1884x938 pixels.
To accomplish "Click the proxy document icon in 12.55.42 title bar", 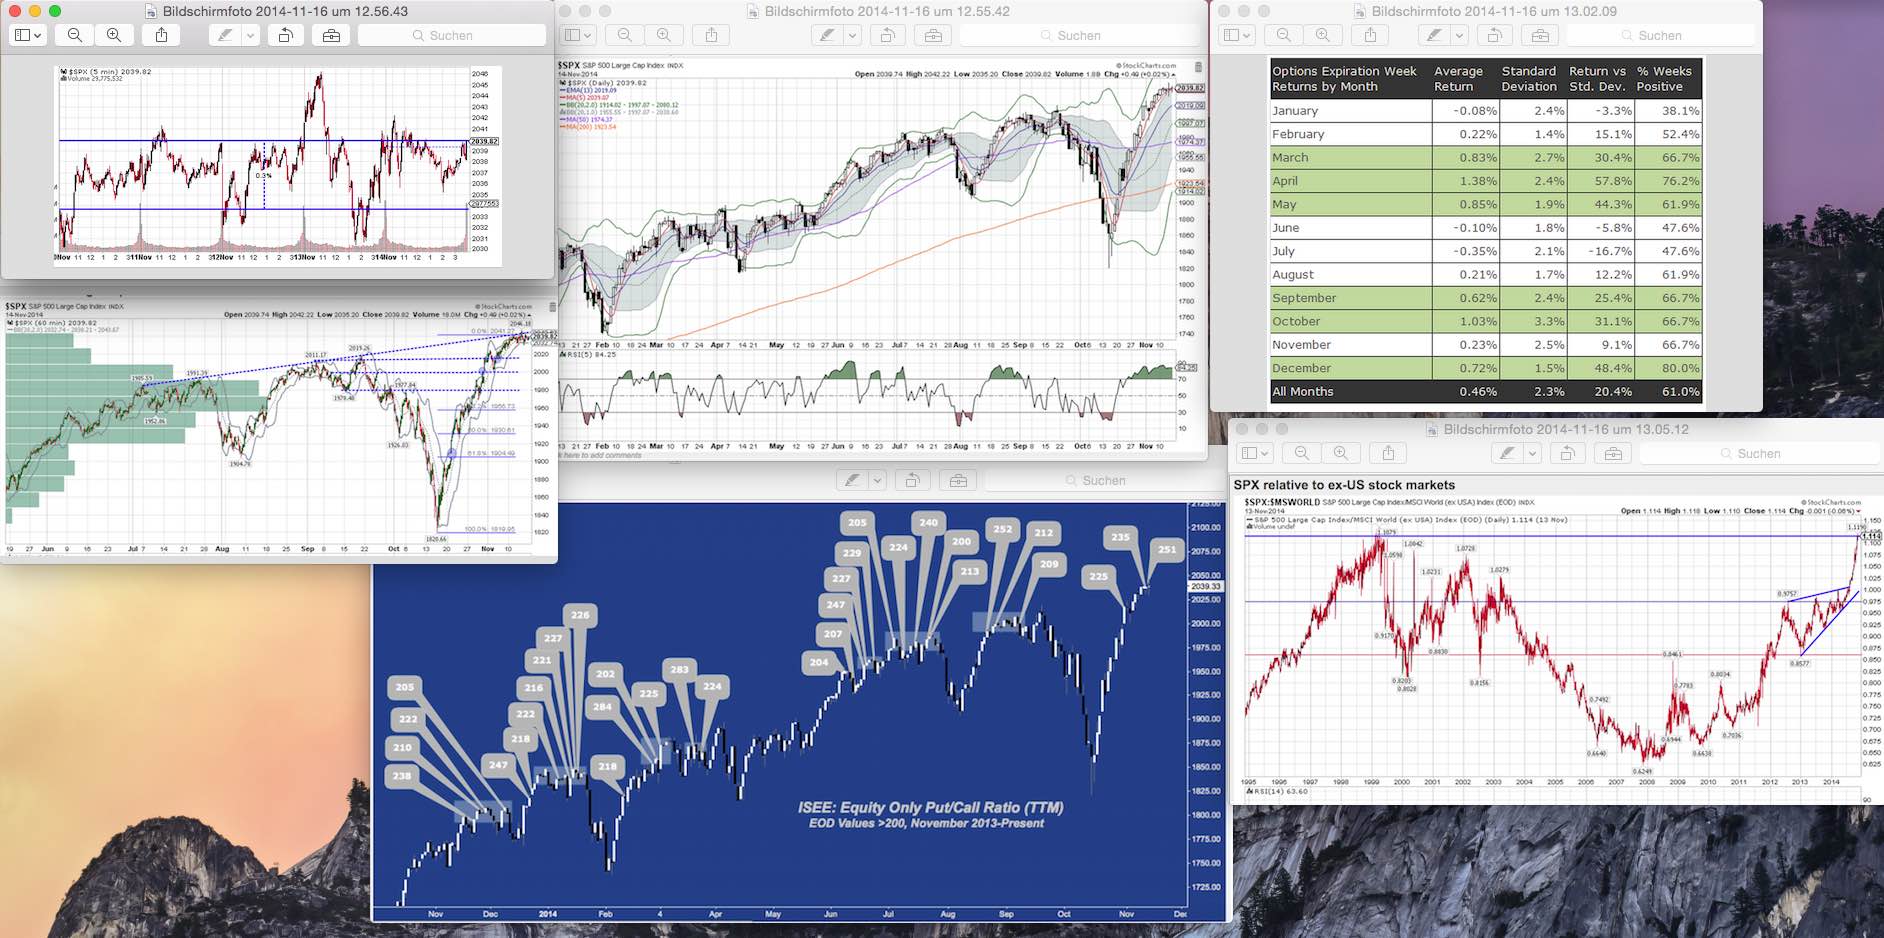I will [753, 12].
